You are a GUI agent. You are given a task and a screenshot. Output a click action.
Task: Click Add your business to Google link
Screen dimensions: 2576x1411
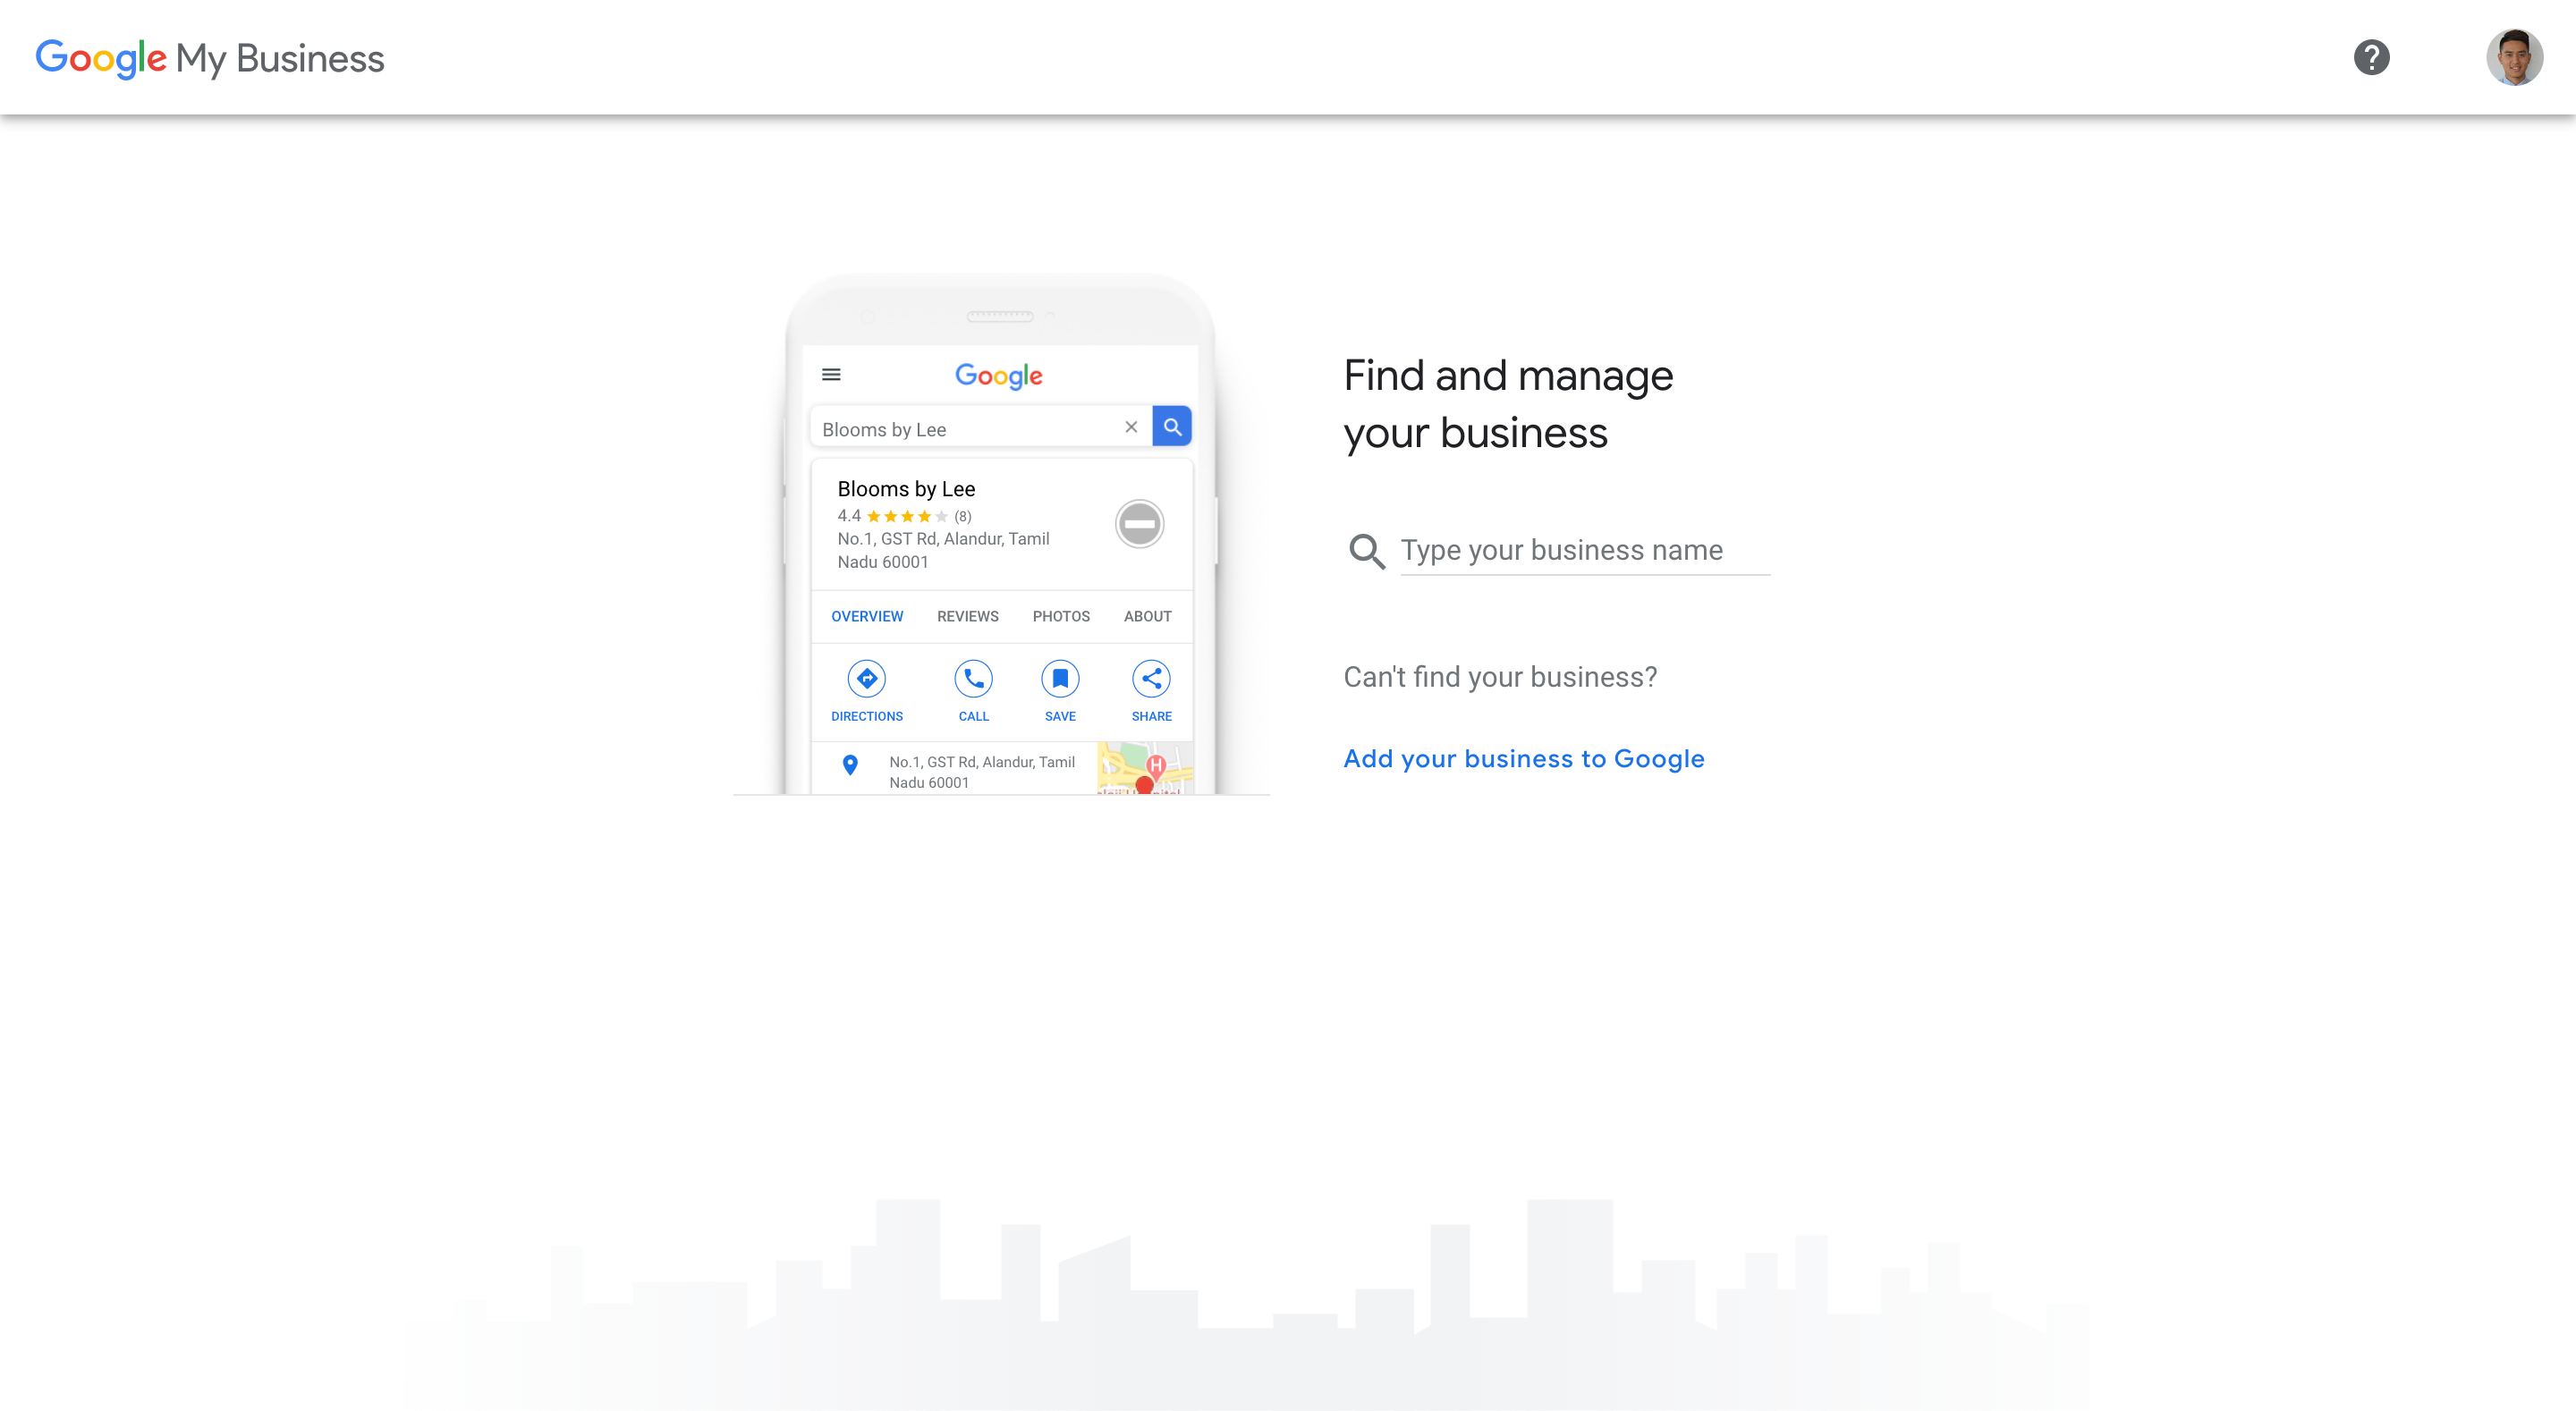(x=1524, y=757)
